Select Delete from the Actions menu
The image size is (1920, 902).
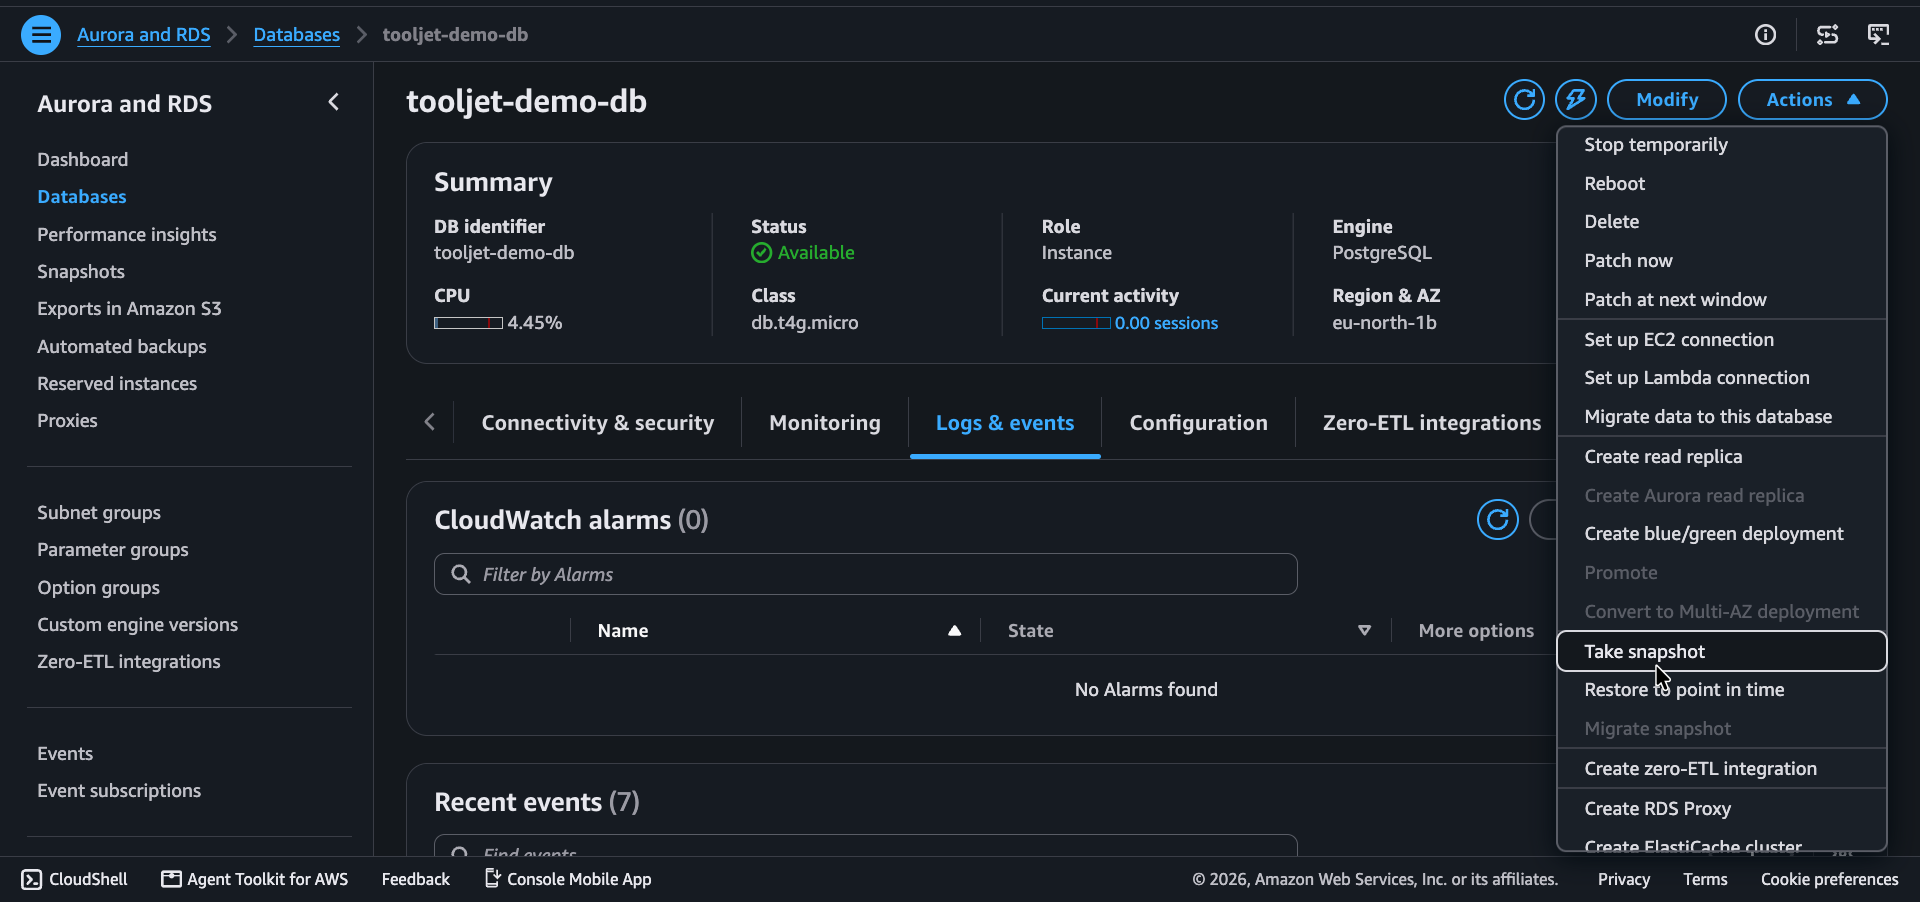coord(1722,222)
